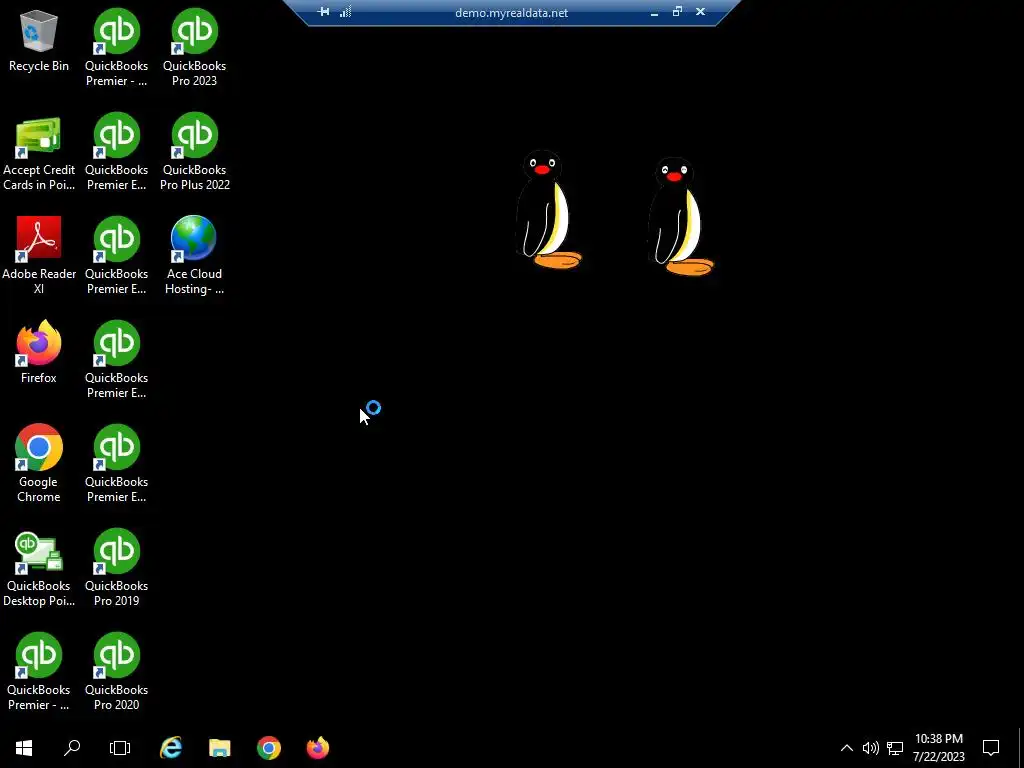The width and height of the screenshot is (1024, 768).
Task: Open the Adobe Reader XI desktop shortcut
Action: coord(39,255)
